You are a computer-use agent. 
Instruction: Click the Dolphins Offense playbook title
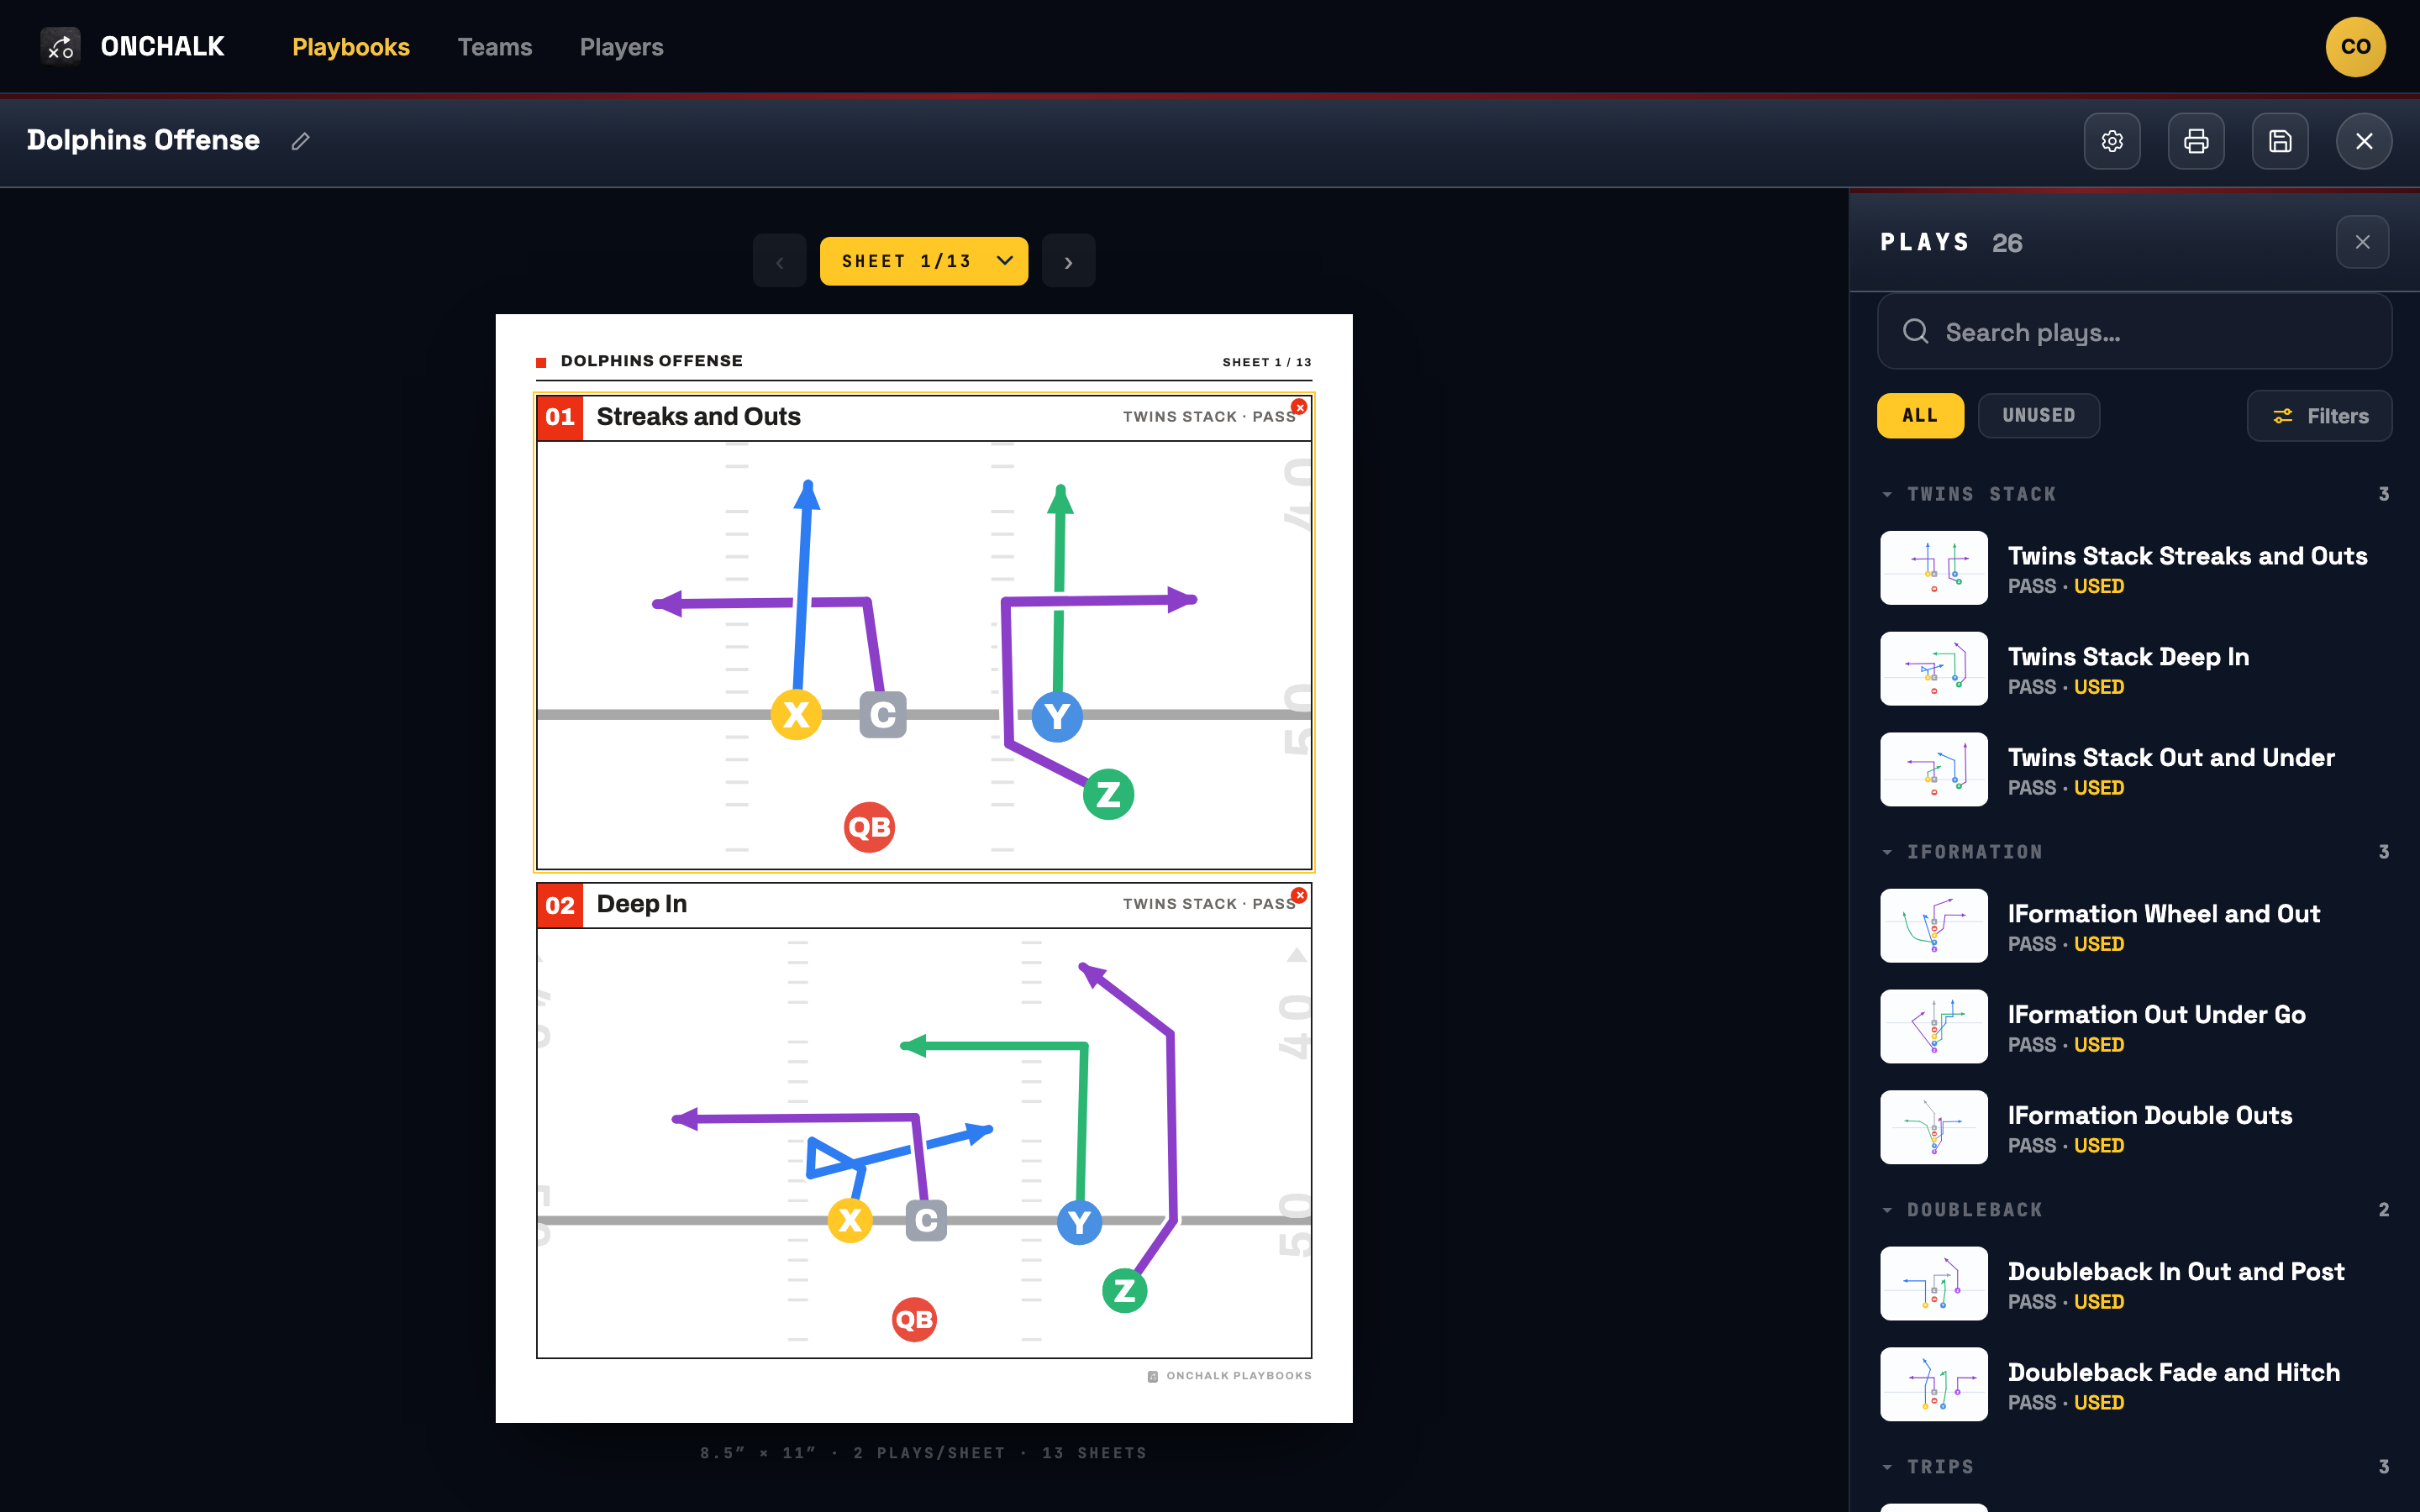pyautogui.click(x=143, y=140)
